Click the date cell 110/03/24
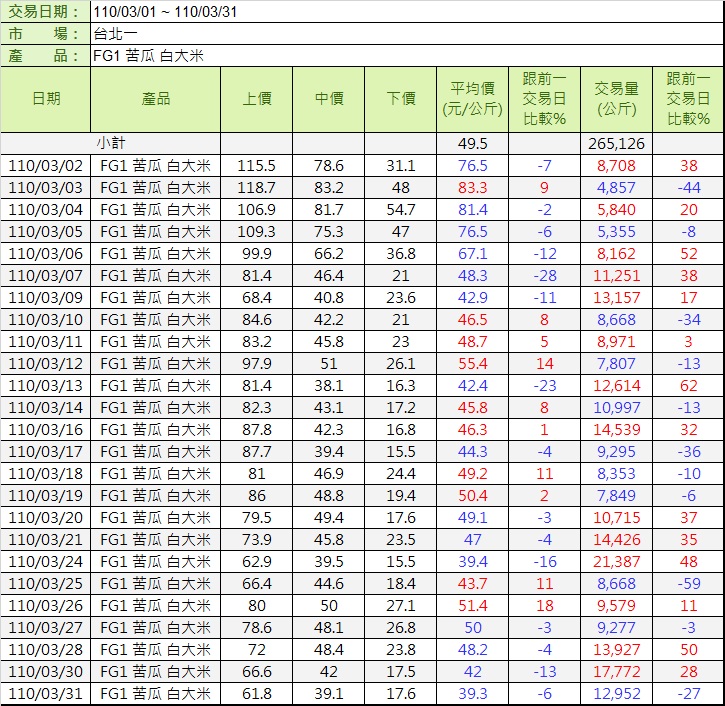This screenshot has width=725, height=706. (x=46, y=562)
